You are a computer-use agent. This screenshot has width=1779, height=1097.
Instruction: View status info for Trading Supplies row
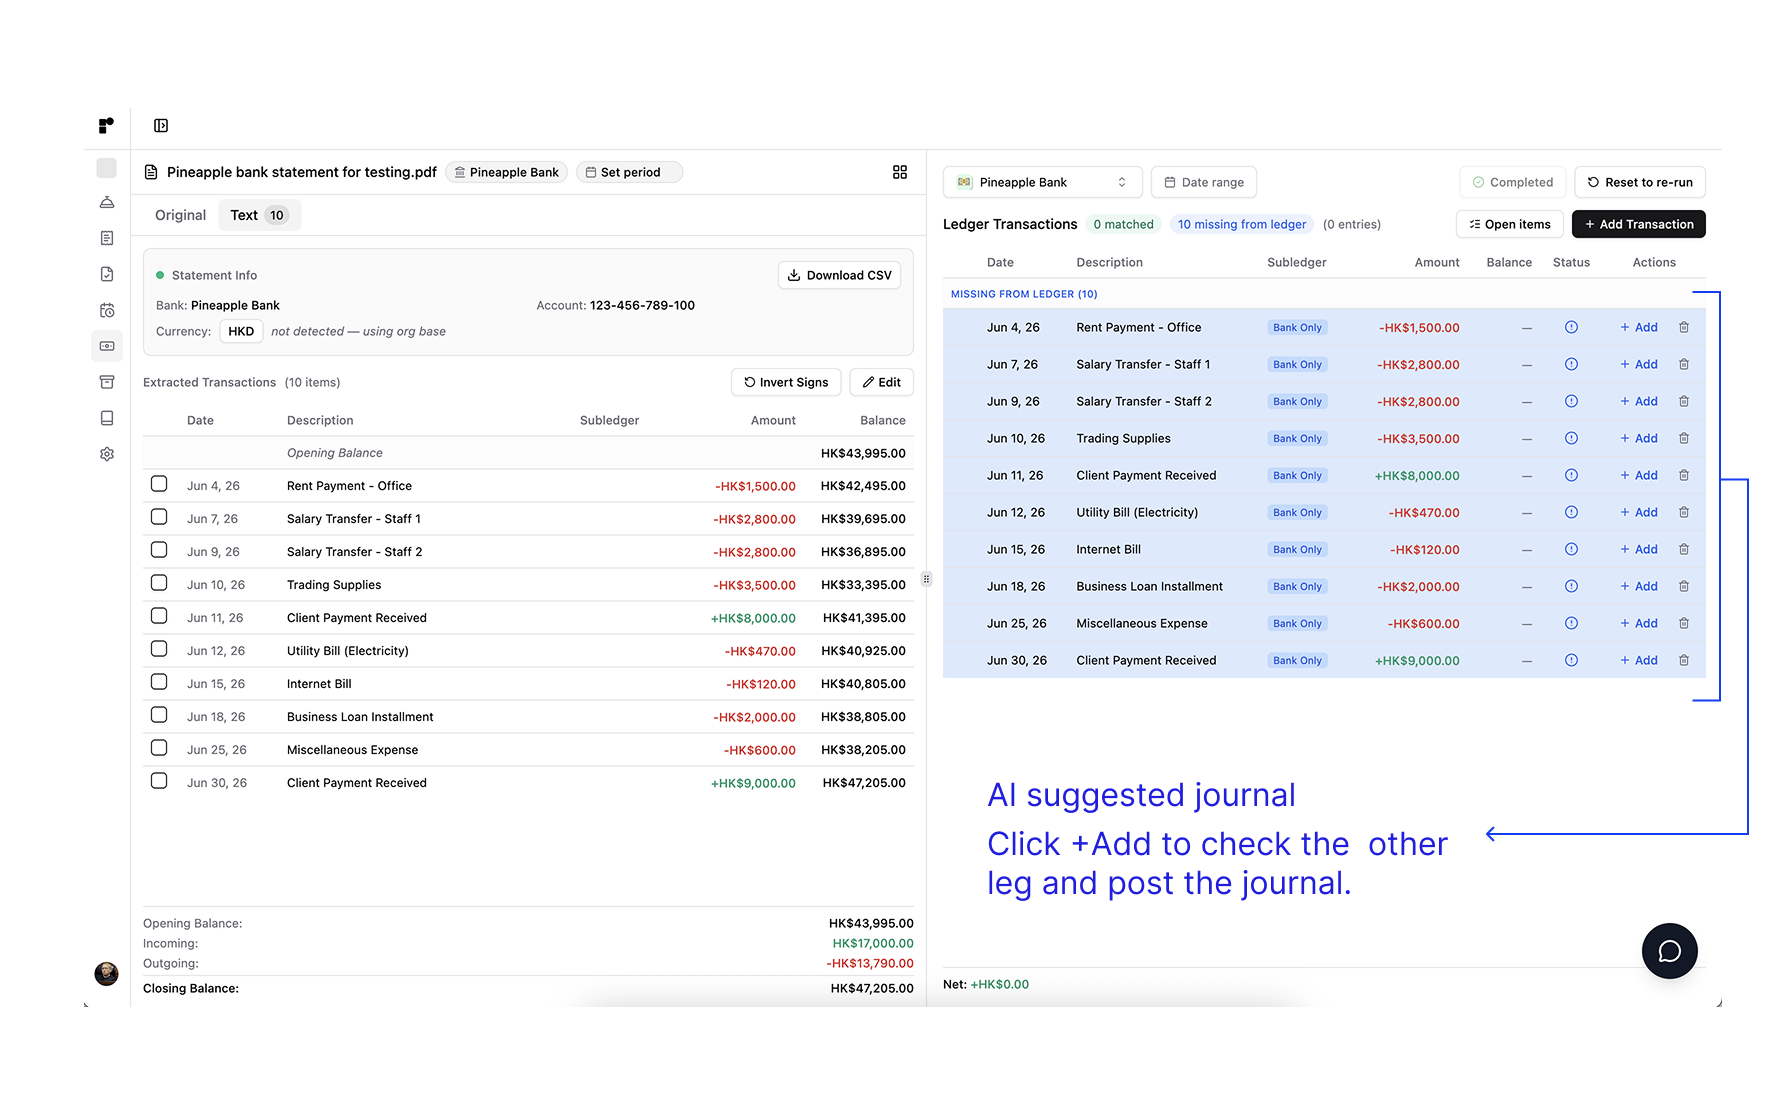pos(1571,438)
